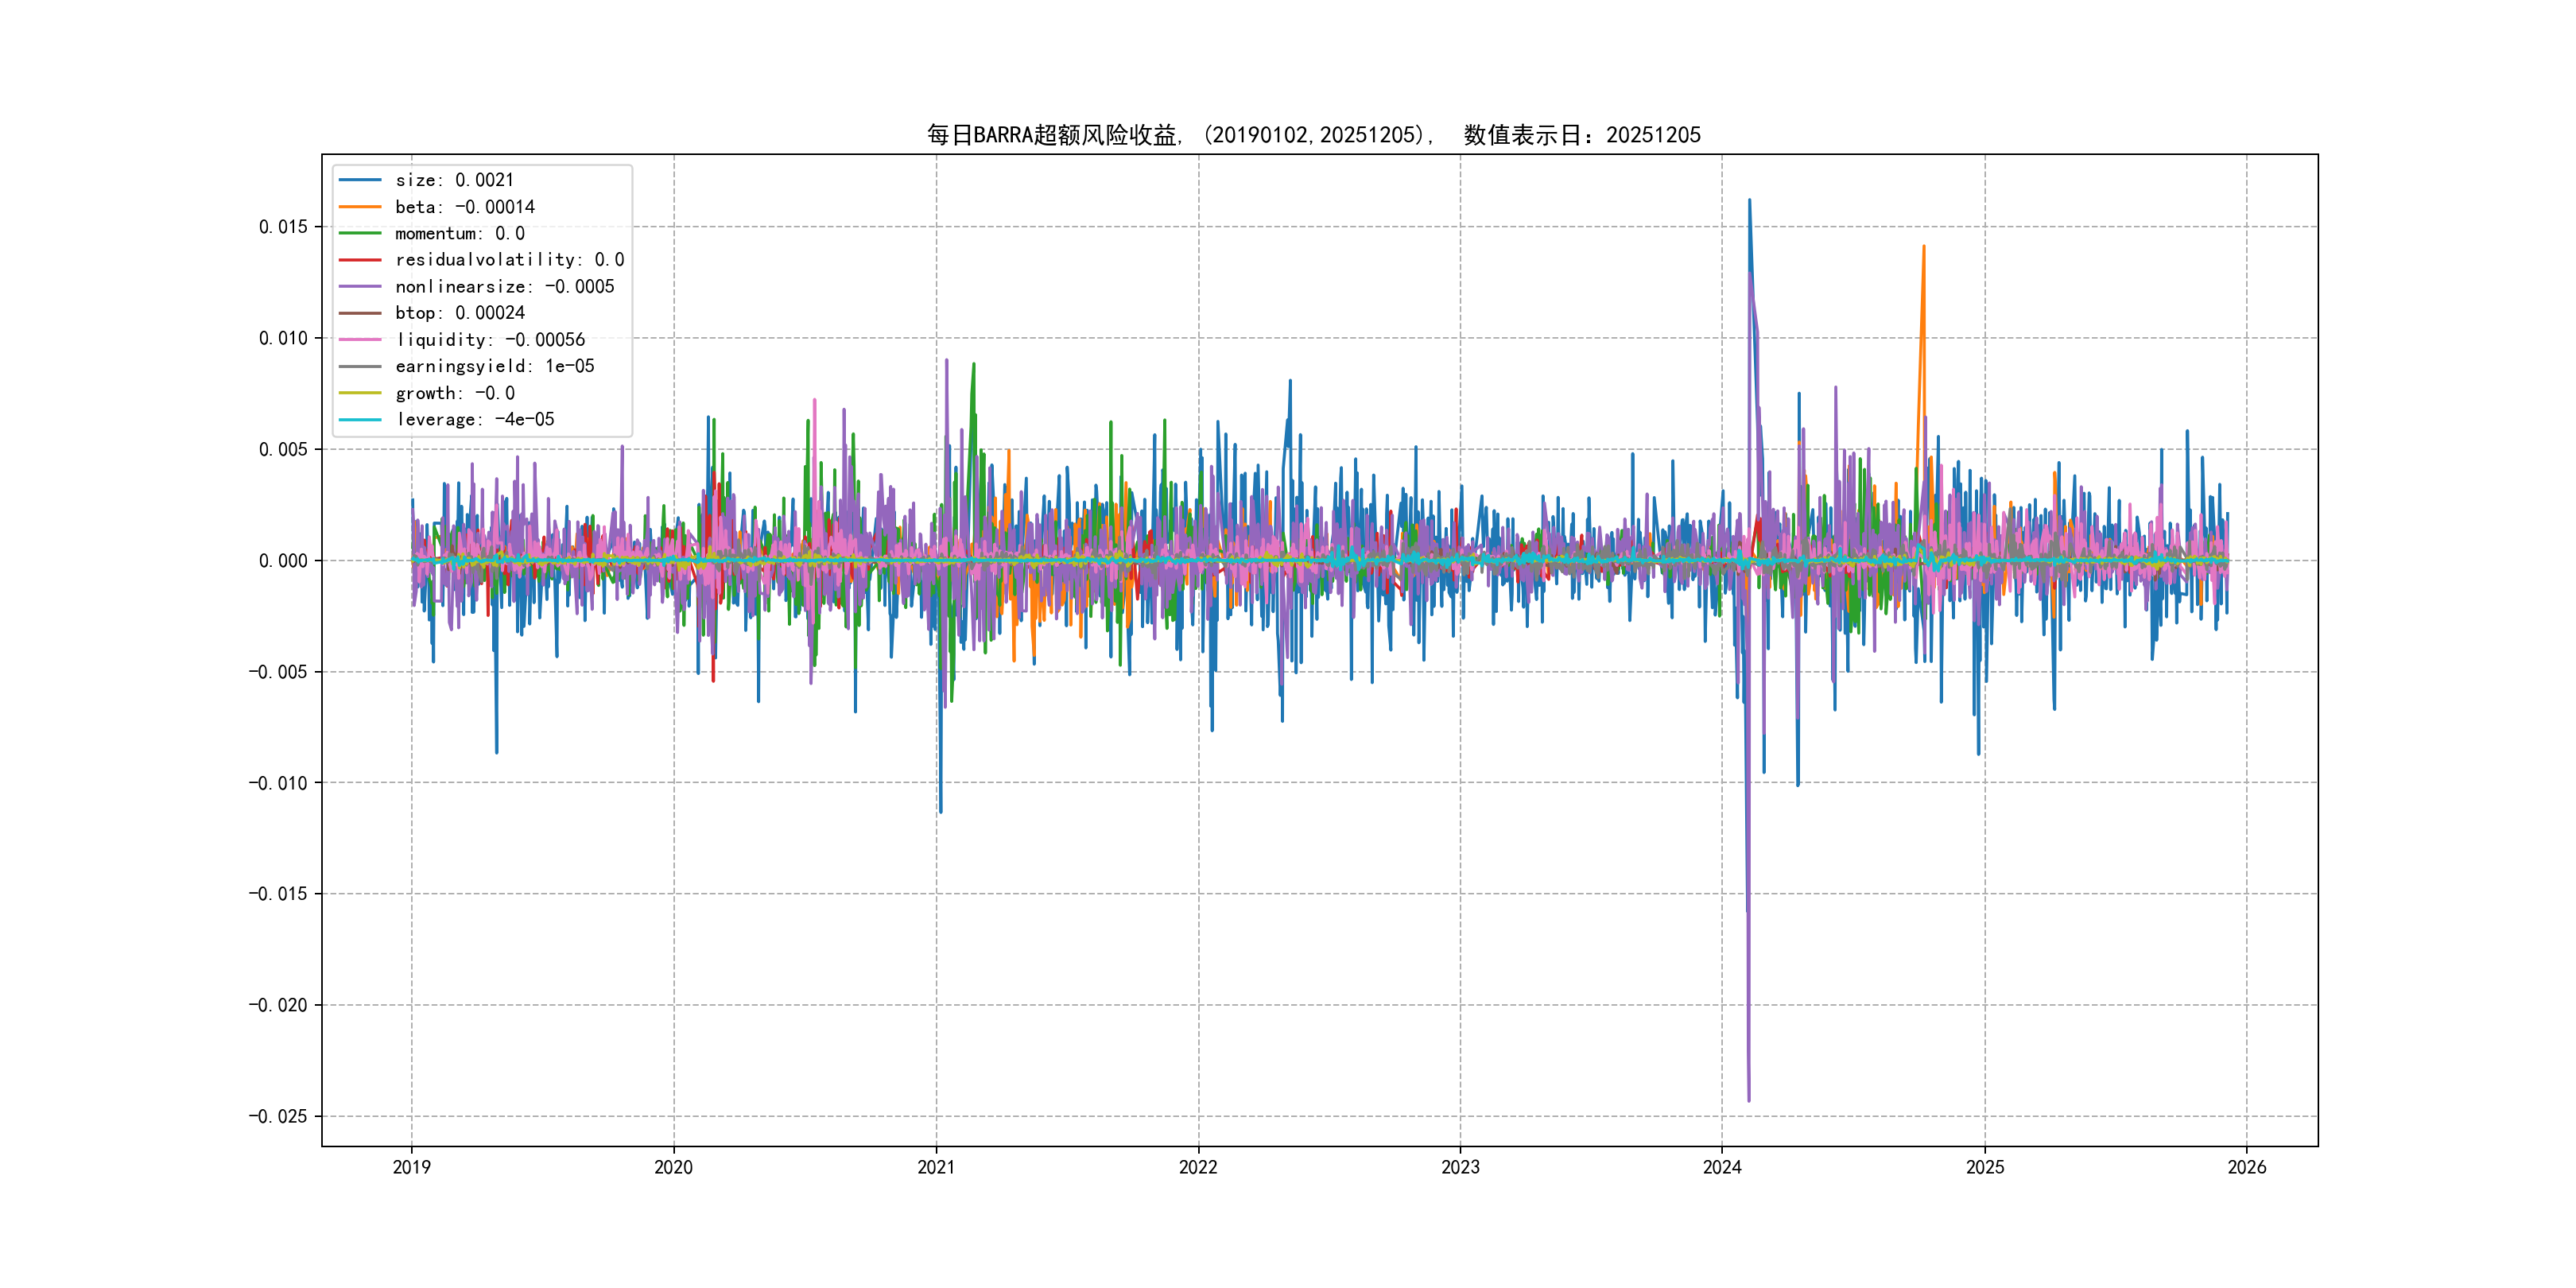This screenshot has width=2576, height=1288.
Task: Click the residualvolatility legend text
Action: point(509,260)
